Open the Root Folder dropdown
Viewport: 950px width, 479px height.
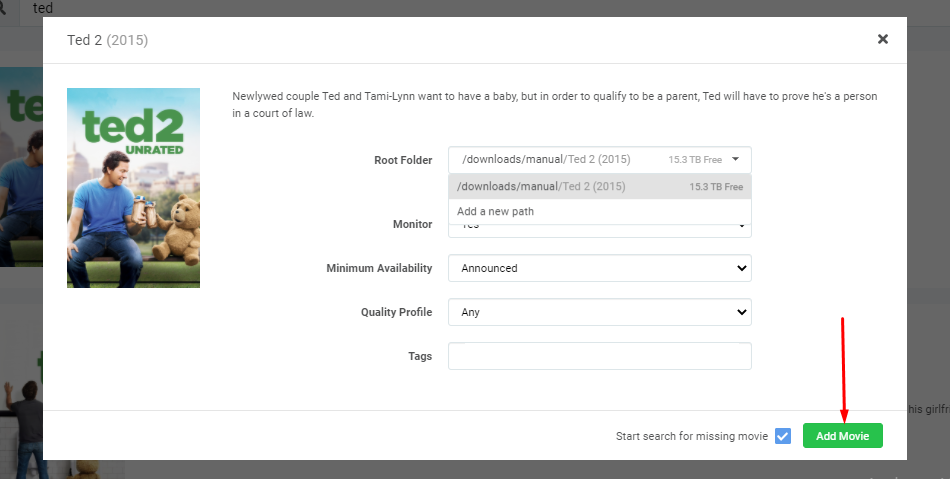coord(600,160)
